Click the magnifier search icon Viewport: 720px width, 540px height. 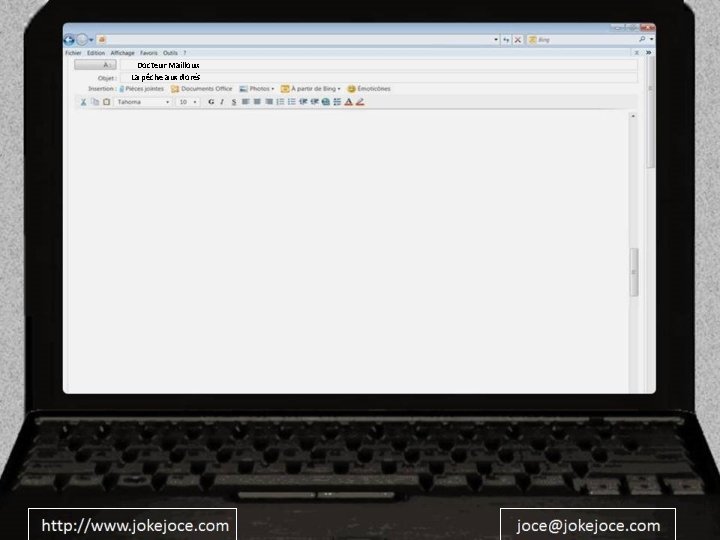(642, 39)
